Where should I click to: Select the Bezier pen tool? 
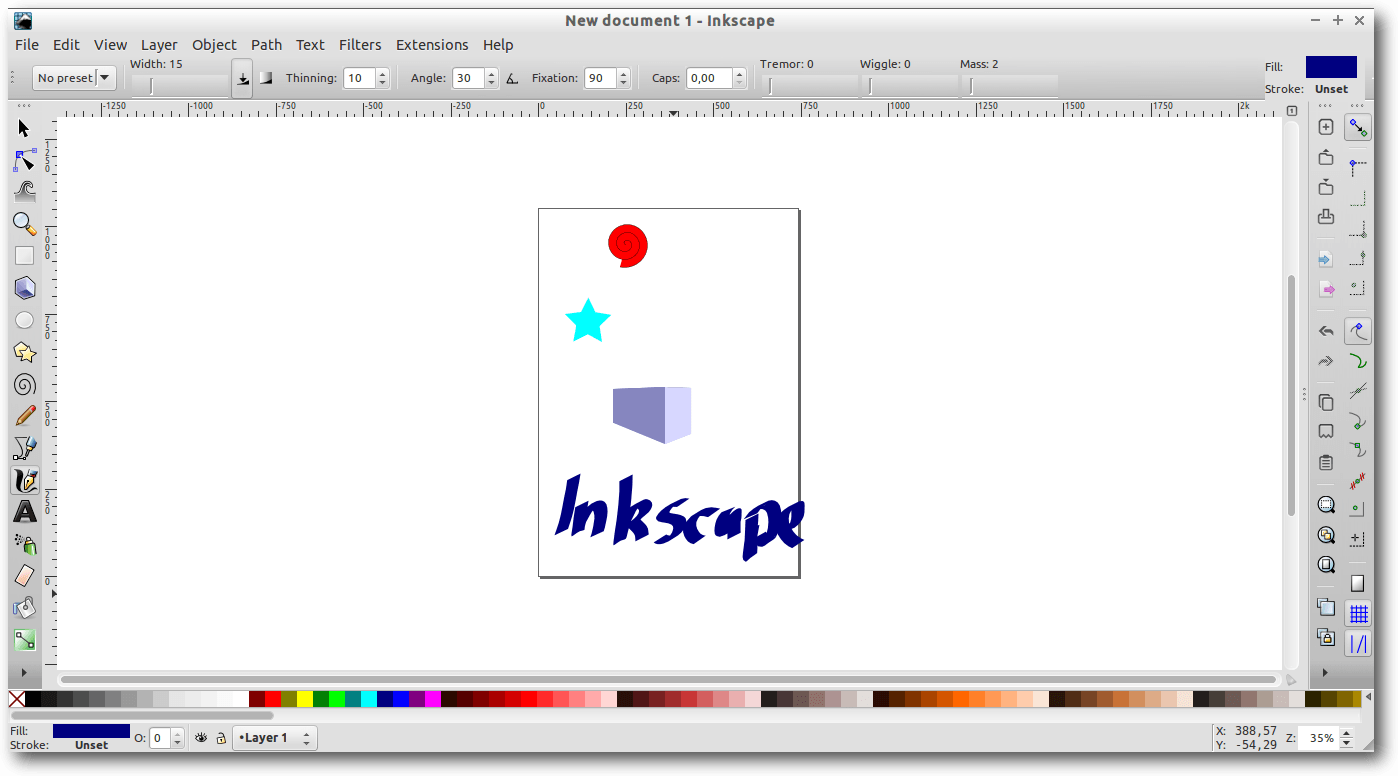coord(25,448)
